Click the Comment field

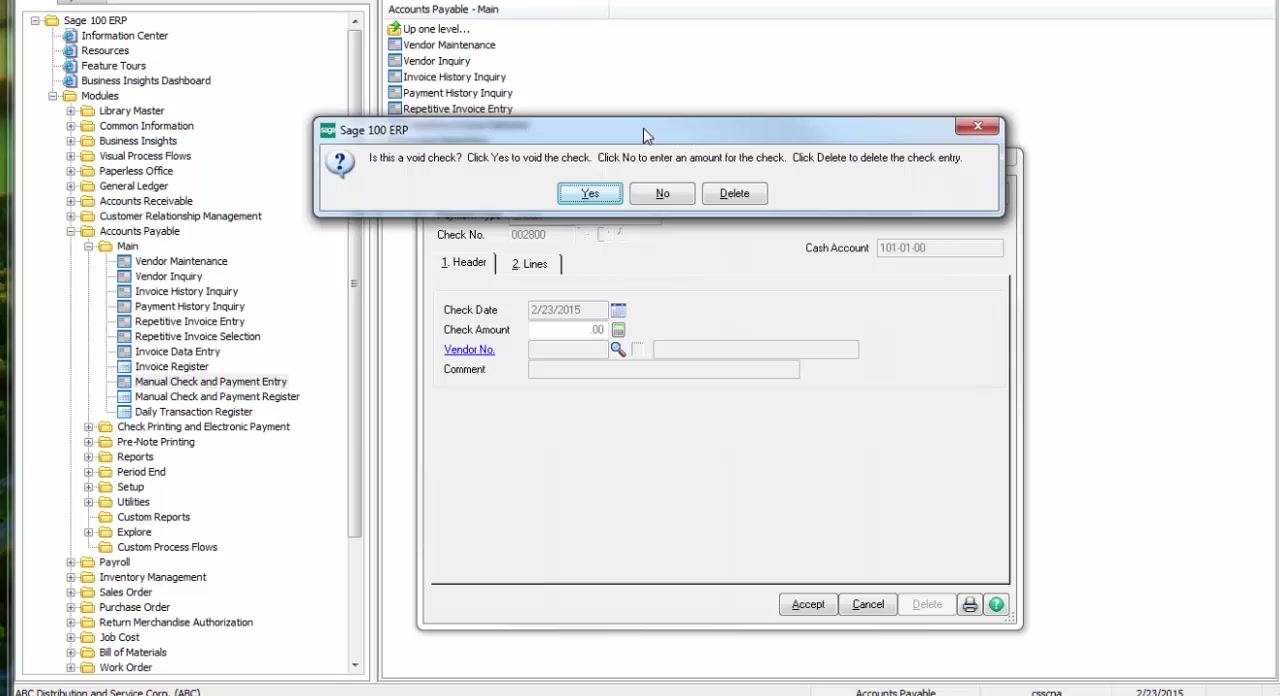(x=664, y=370)
